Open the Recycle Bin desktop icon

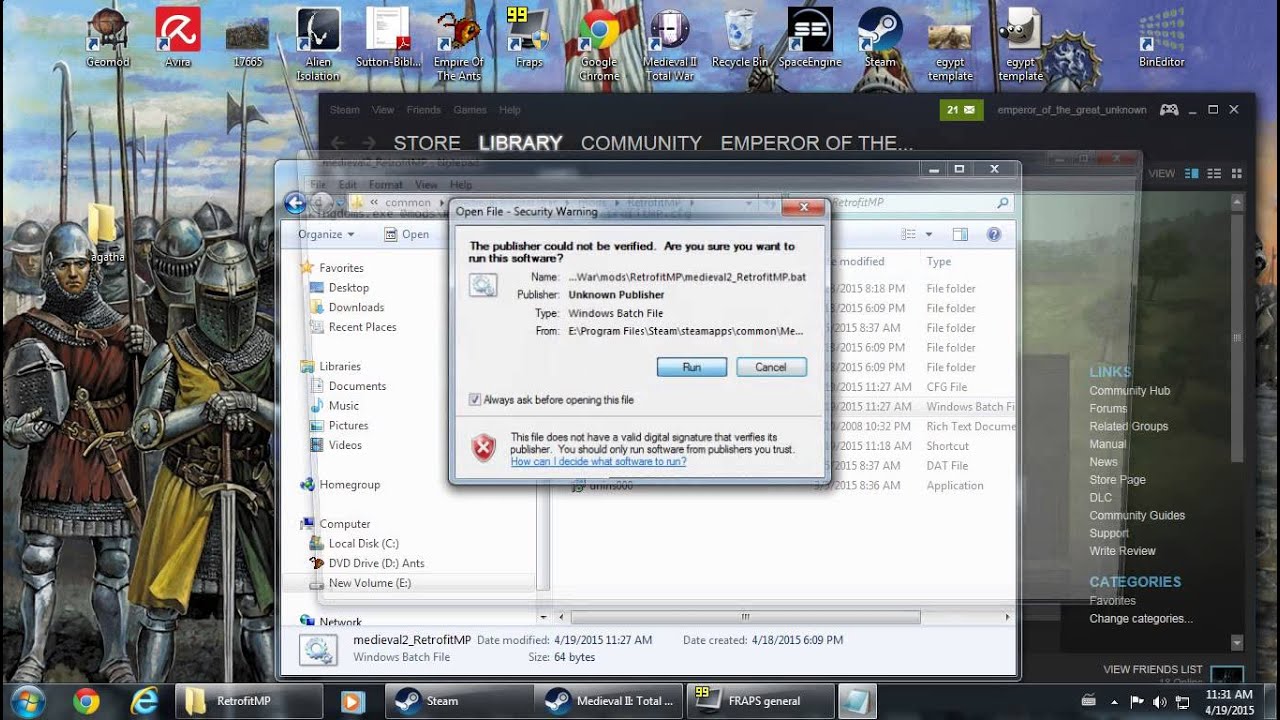[x=740, y=38]
